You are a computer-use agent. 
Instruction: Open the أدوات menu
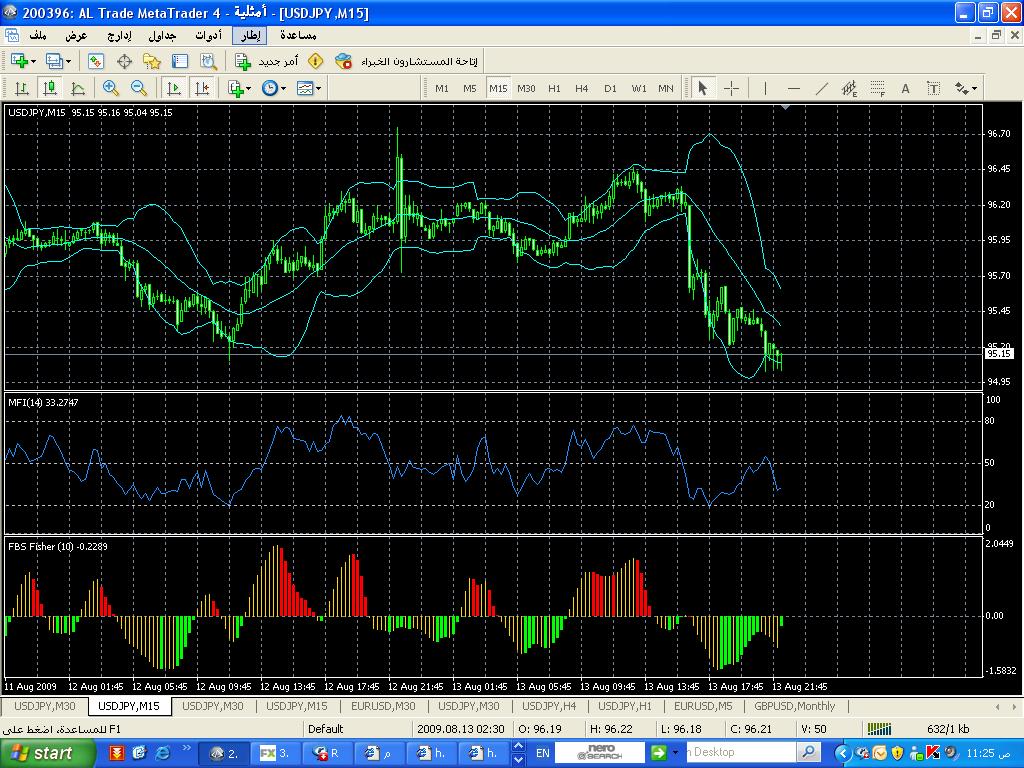click(x=209, y=35)
